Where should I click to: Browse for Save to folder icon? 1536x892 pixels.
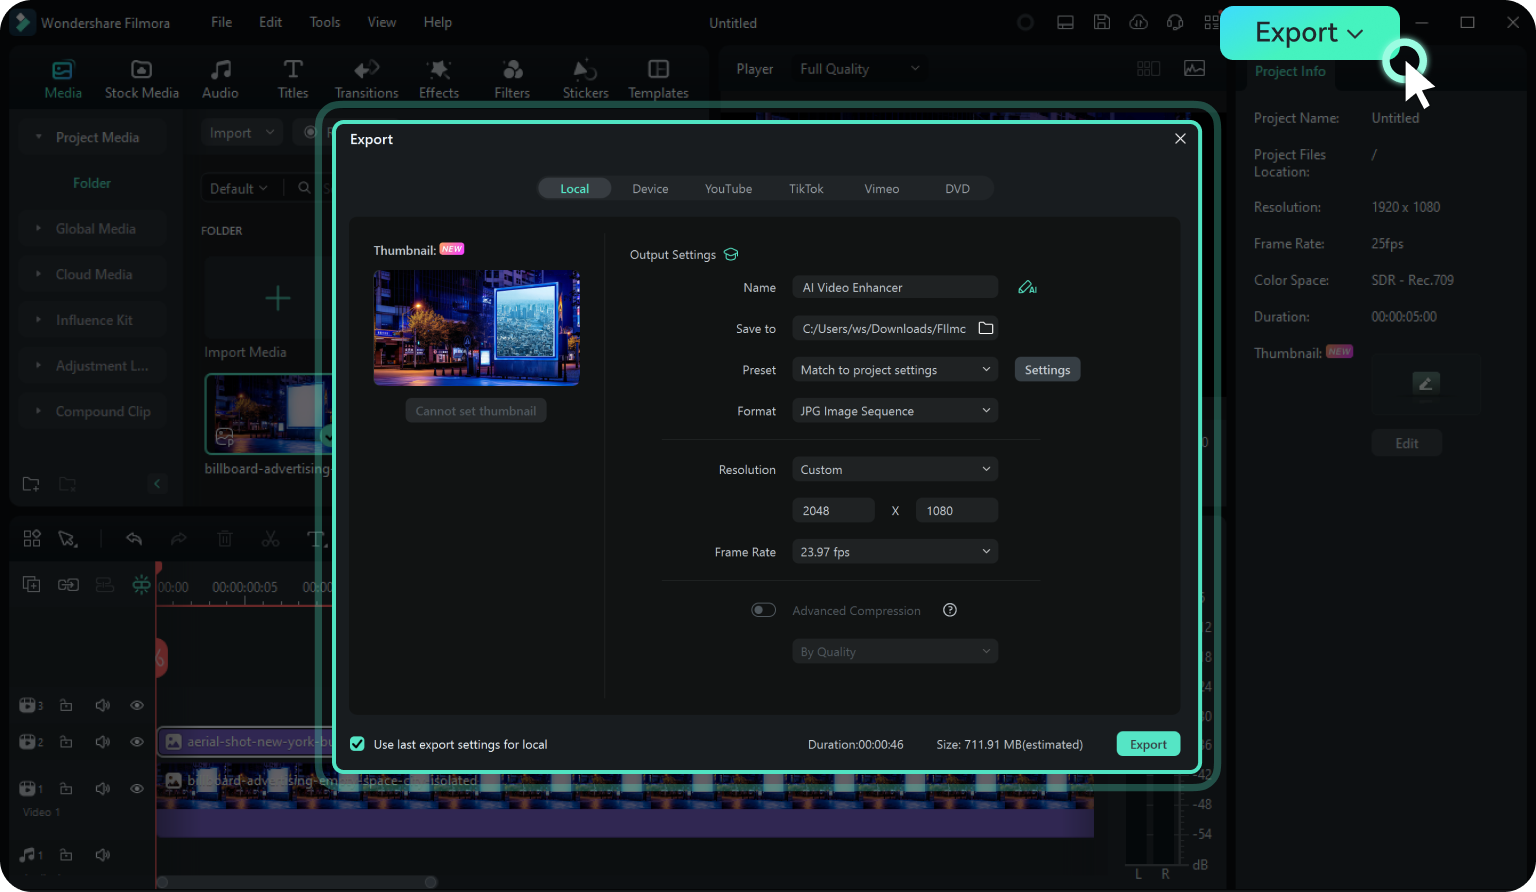(986, 328)
